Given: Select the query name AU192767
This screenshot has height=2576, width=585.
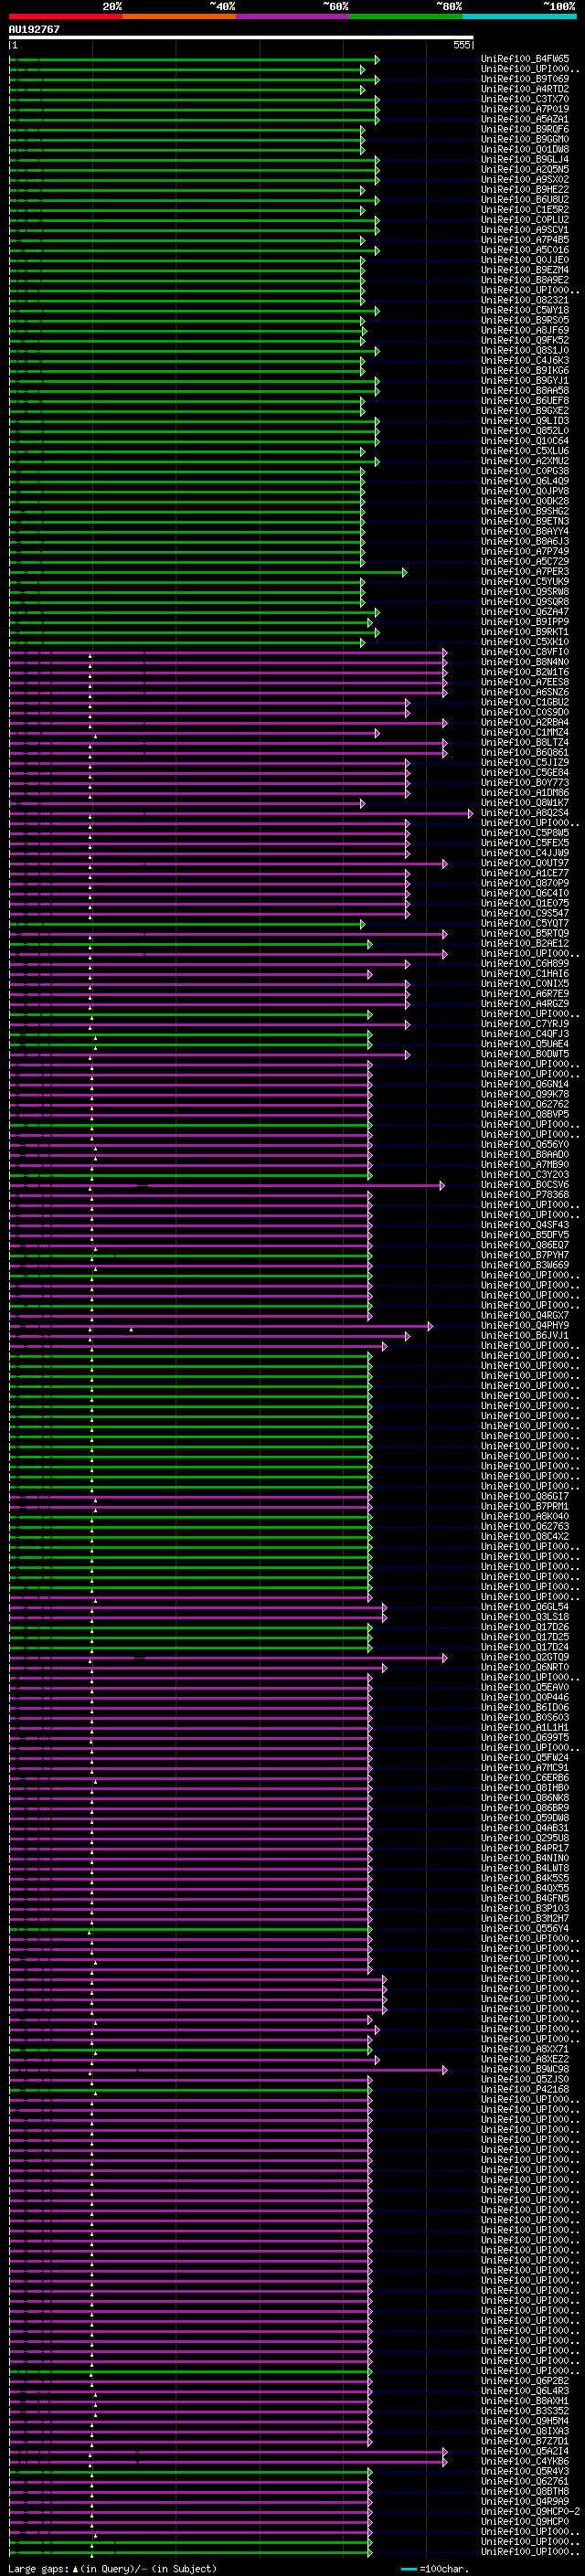Looking at the screenshot, I should click(x=34, y=30).
